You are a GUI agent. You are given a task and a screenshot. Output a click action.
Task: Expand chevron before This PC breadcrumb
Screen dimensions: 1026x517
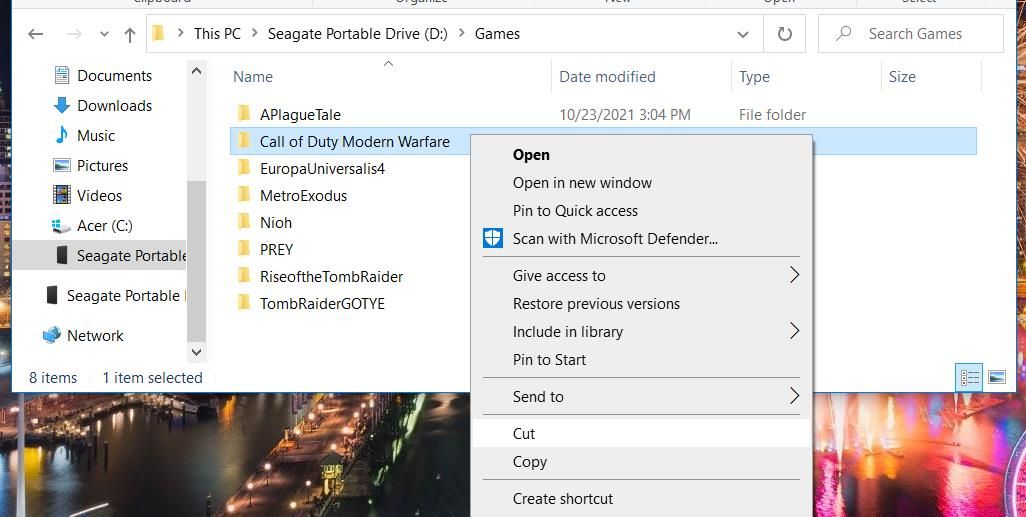pos(180,33)
